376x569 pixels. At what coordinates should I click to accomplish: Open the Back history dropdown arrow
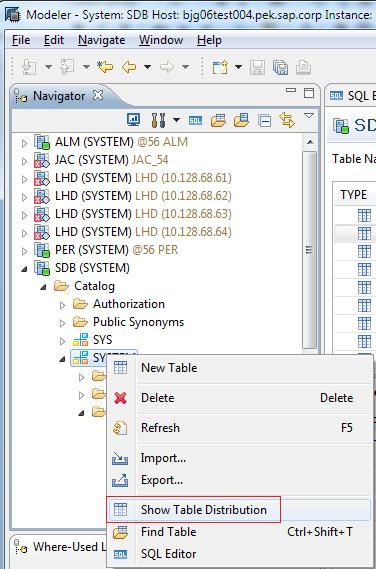[x=147, y=67]
